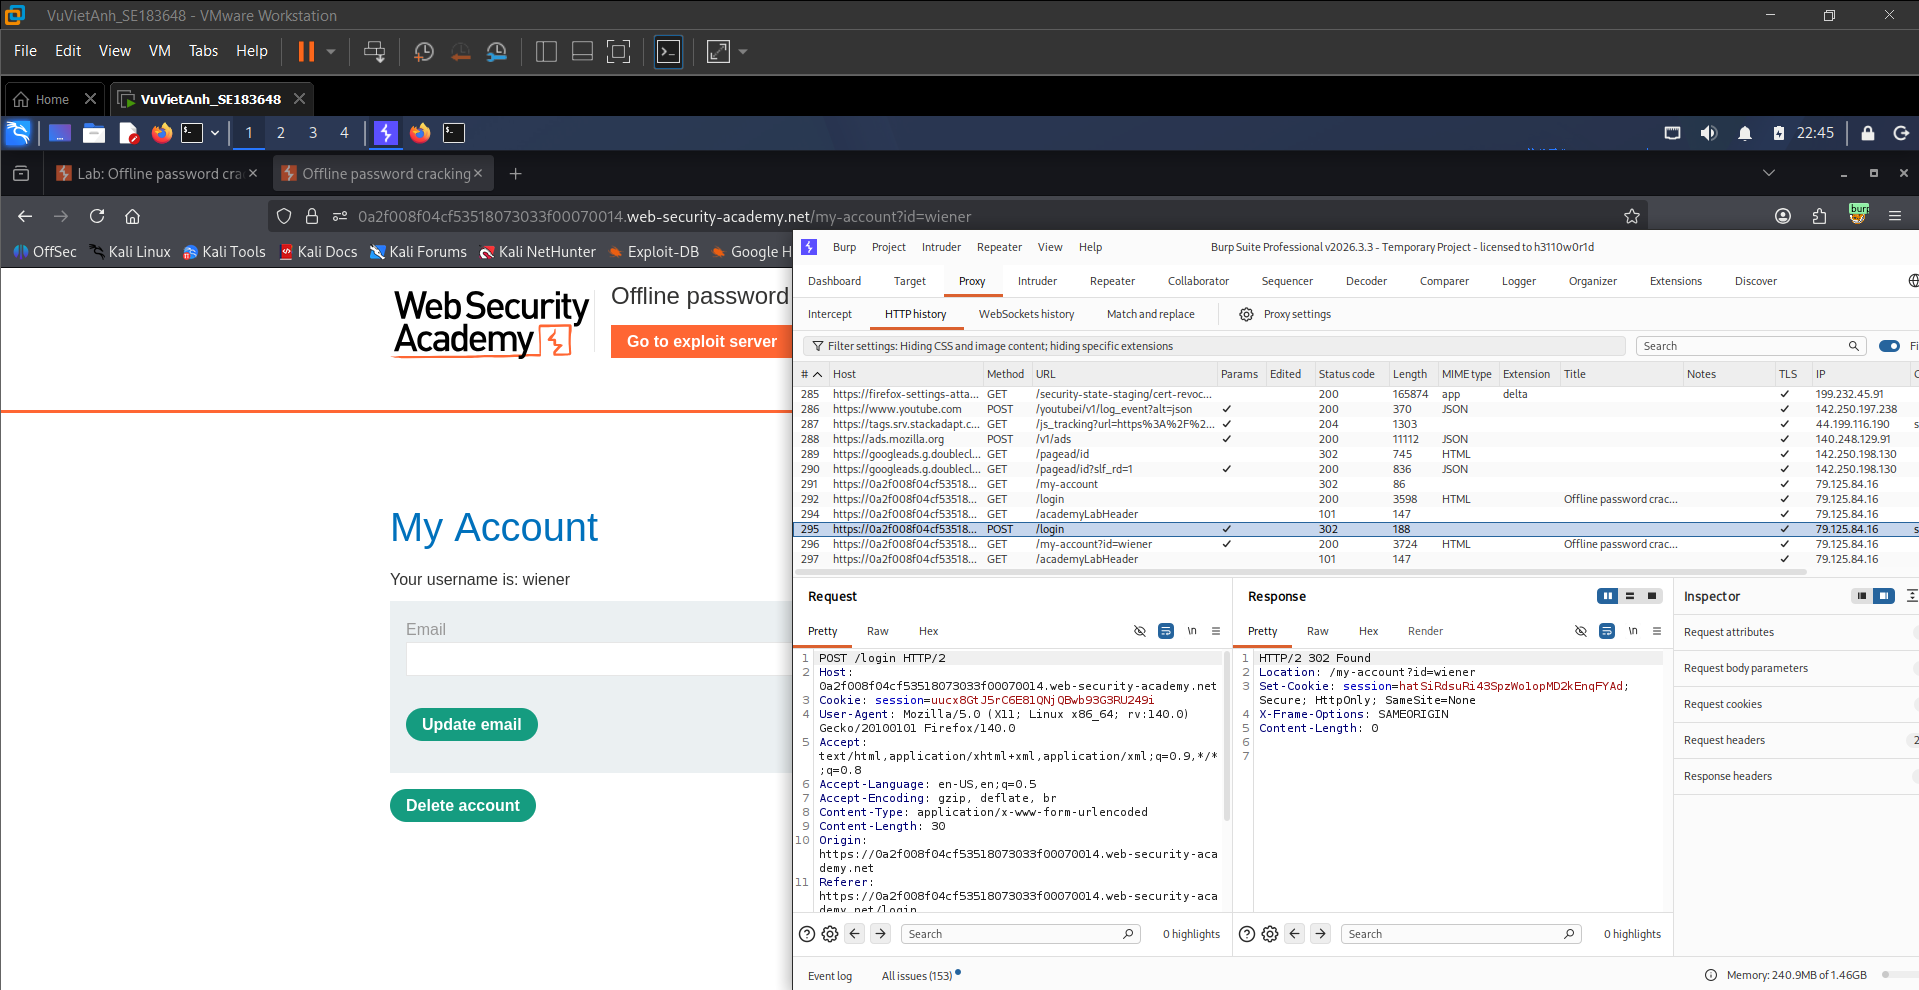Viewport: 1919px width, 990px height.
Task: Switch to the Decoder tab in Burp
Action: pyautogui.click(x=1366, y=281)
